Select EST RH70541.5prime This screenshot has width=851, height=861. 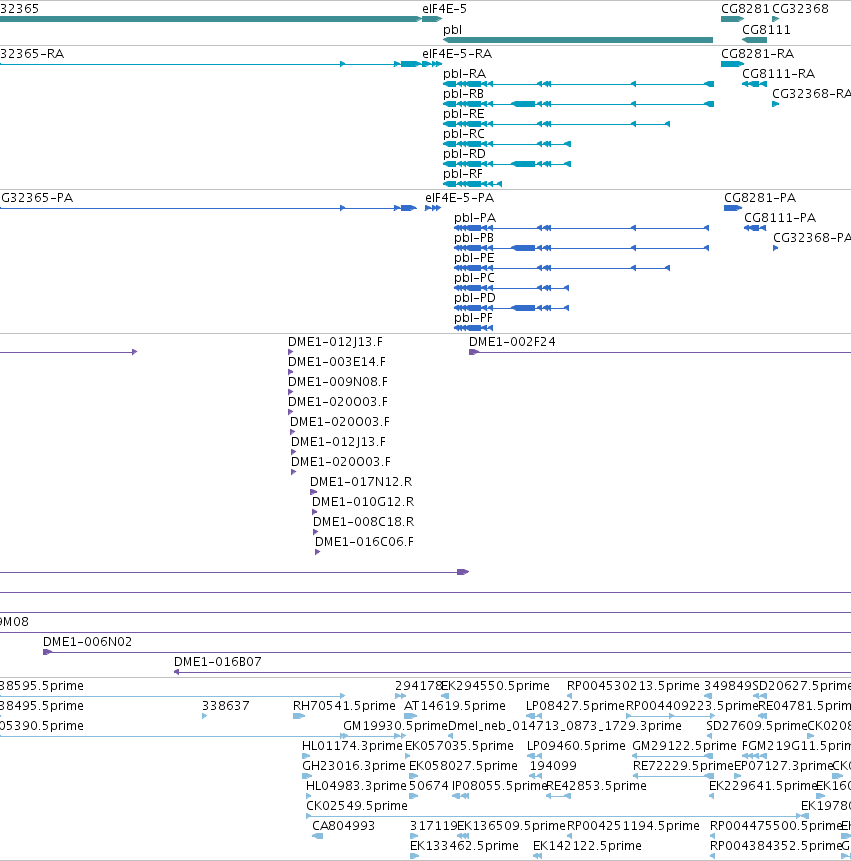(x=344, y=706)
